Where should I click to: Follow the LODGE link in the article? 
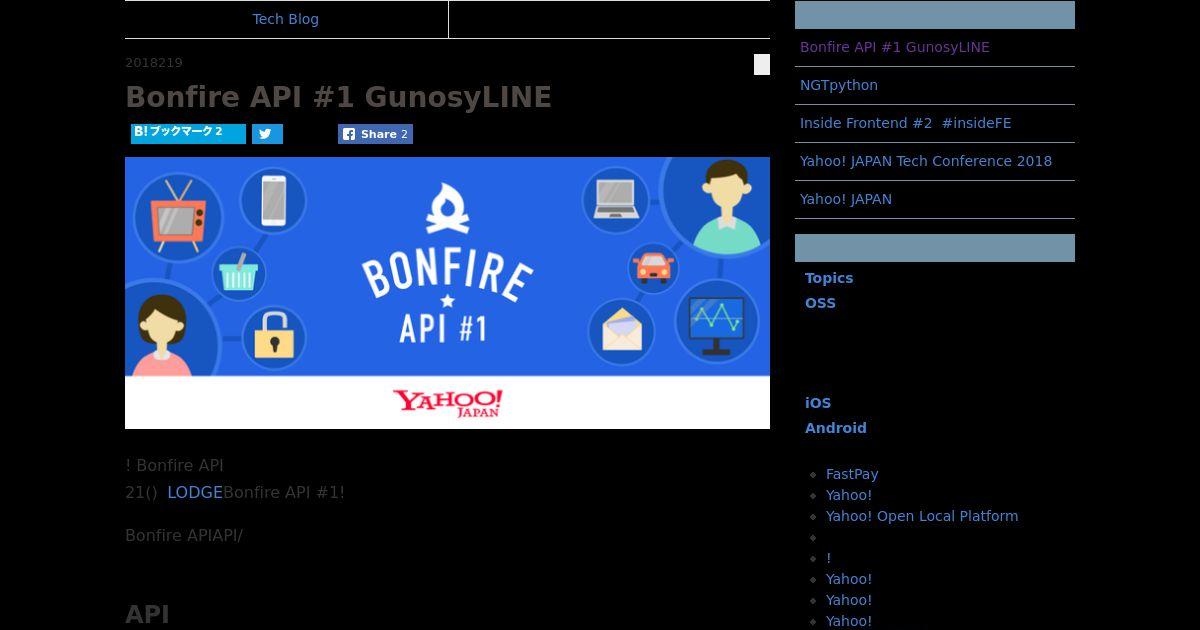195,492
